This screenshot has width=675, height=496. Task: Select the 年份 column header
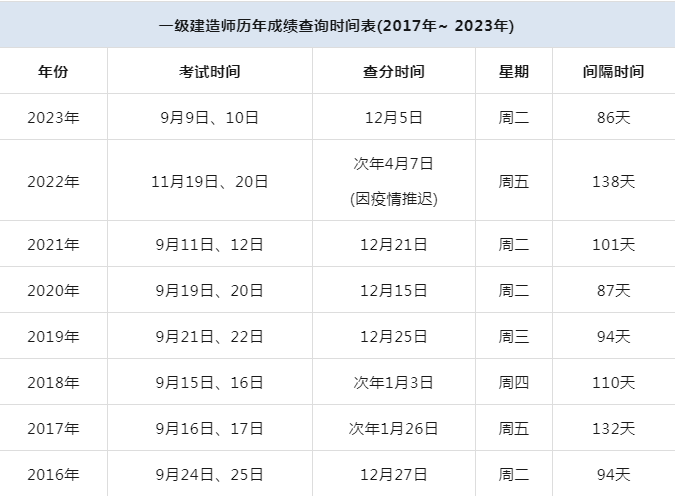tap(54, 72)
